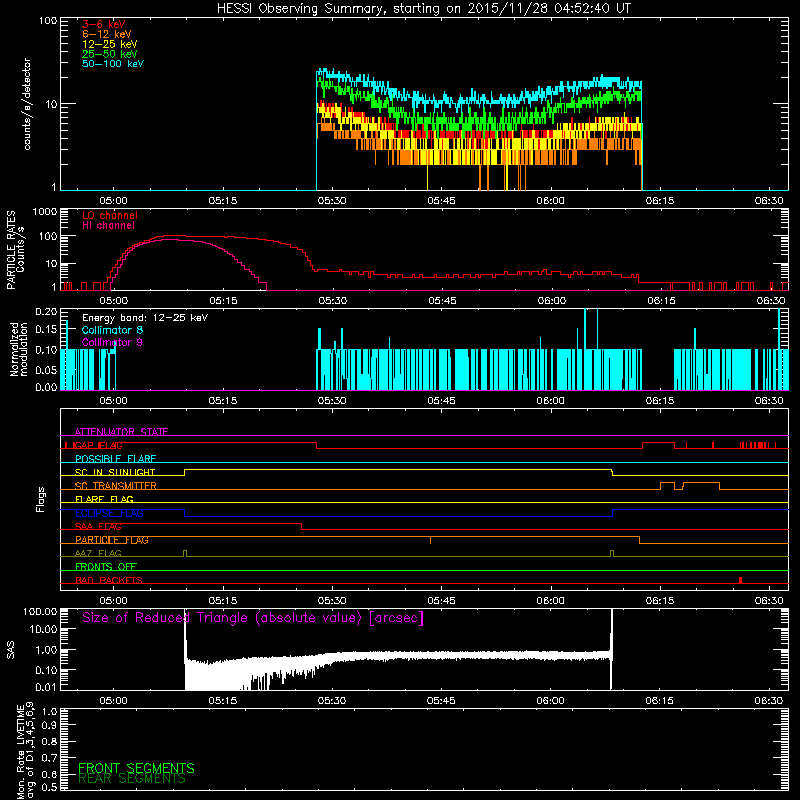800x800 pixels.
Task: Select the Collimator 9 legend label
Action: [x=112, y=342]
